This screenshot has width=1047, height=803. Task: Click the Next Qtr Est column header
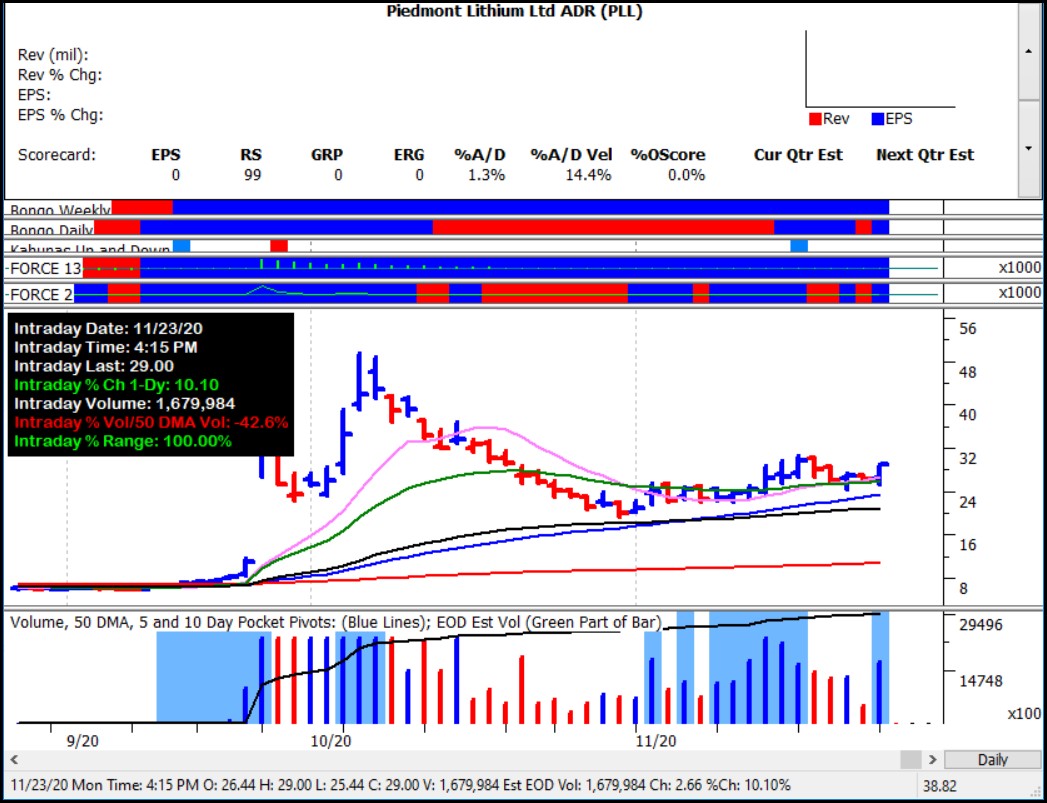click(925, 155)
